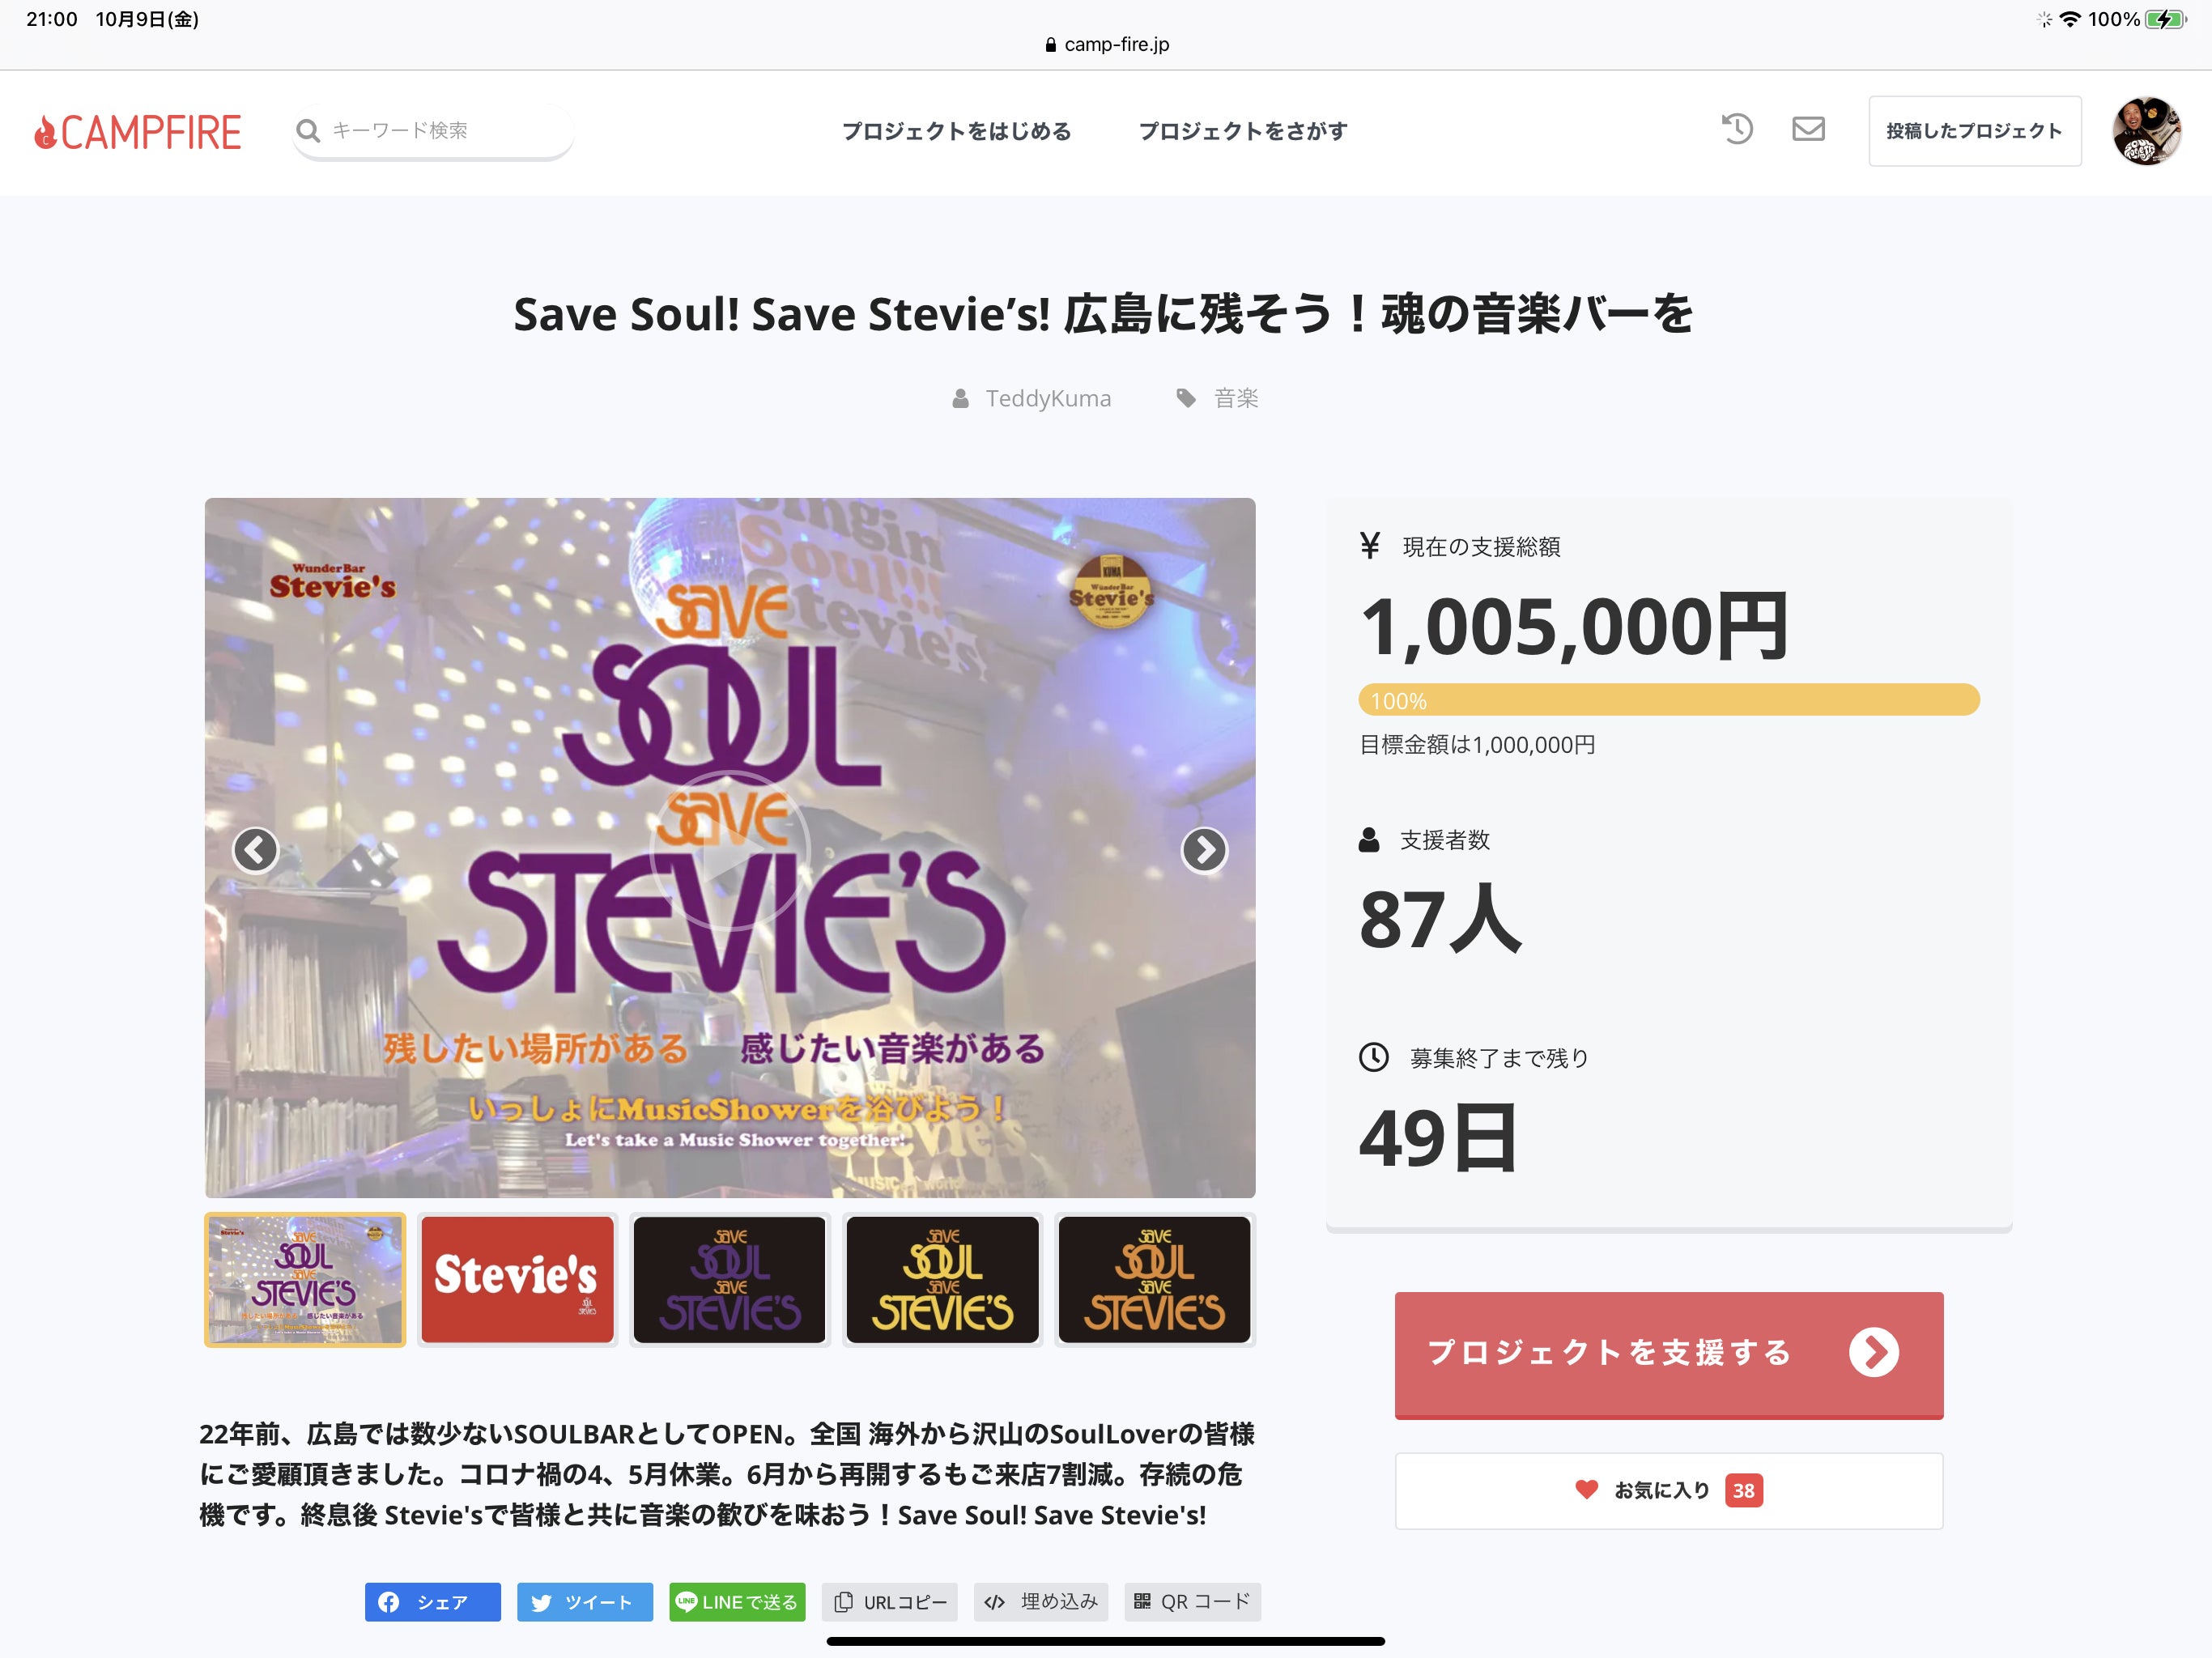Click the CAMPFIRE logo
The image size is (2212, 1658).
[138, 132]
